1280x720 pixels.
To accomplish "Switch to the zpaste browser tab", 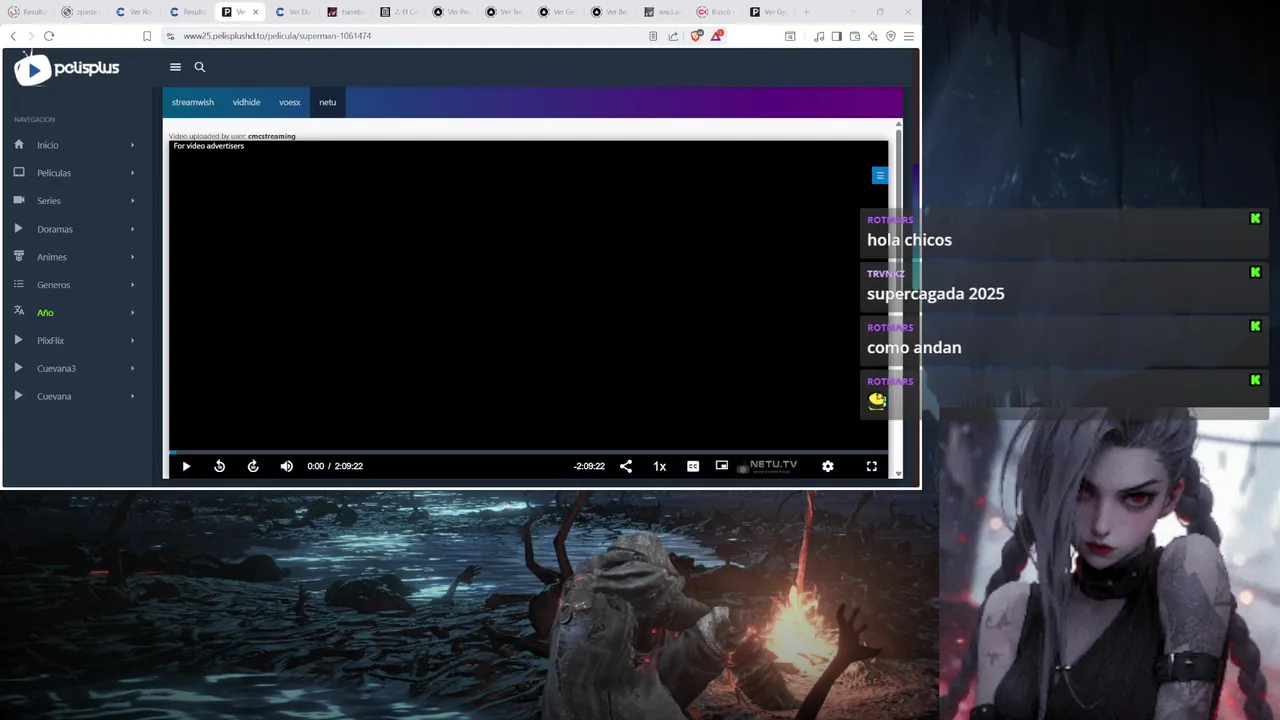I will (80, 12).
